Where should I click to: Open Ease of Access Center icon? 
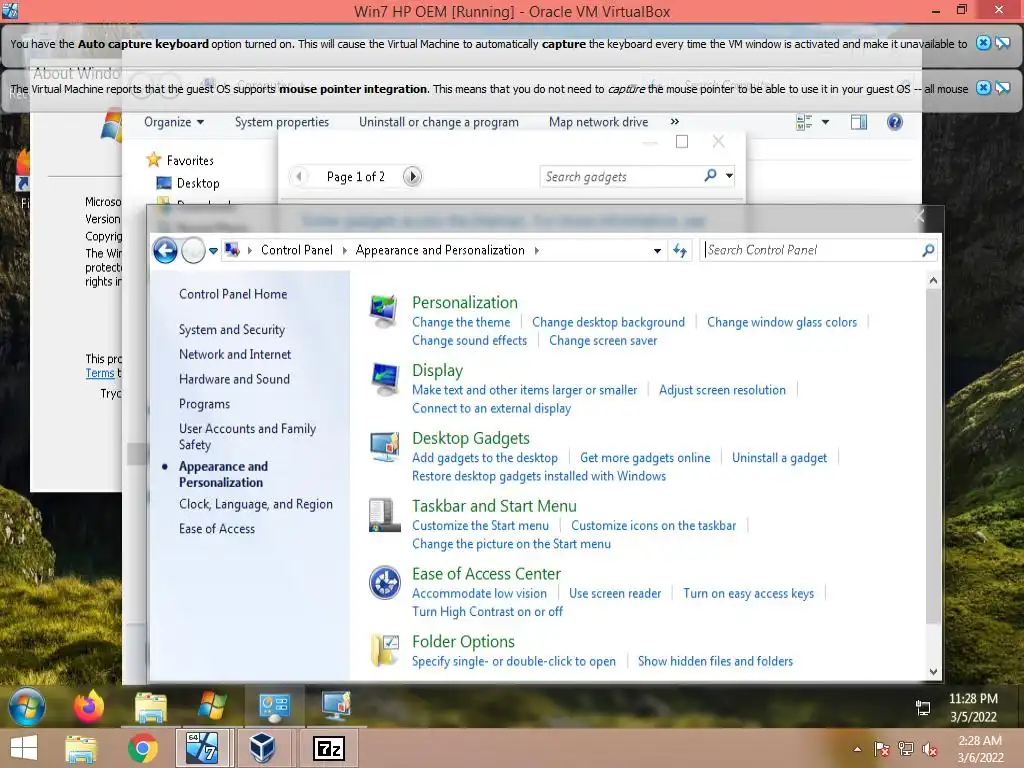[384, 583]
